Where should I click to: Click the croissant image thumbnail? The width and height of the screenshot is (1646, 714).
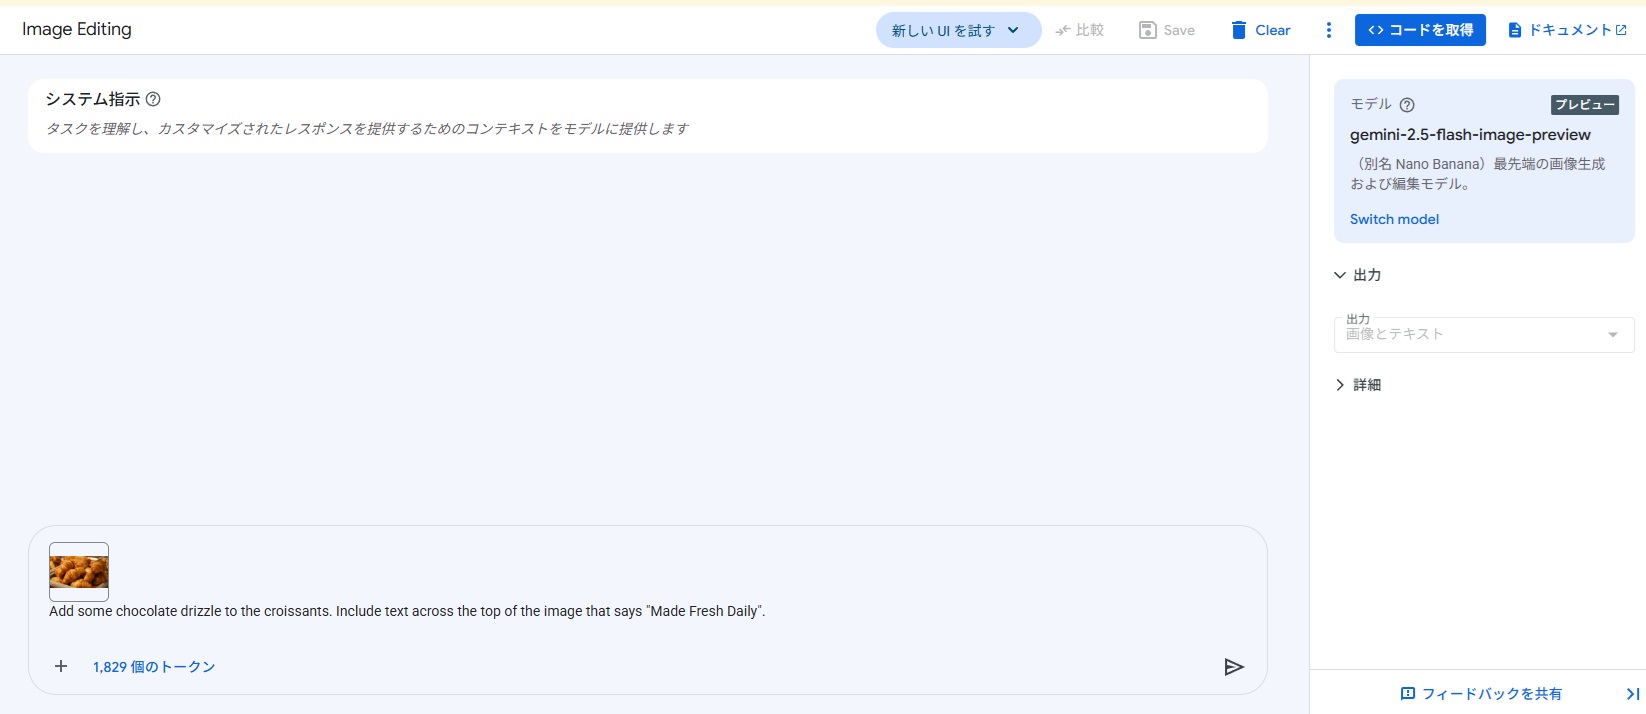[79, 571]
